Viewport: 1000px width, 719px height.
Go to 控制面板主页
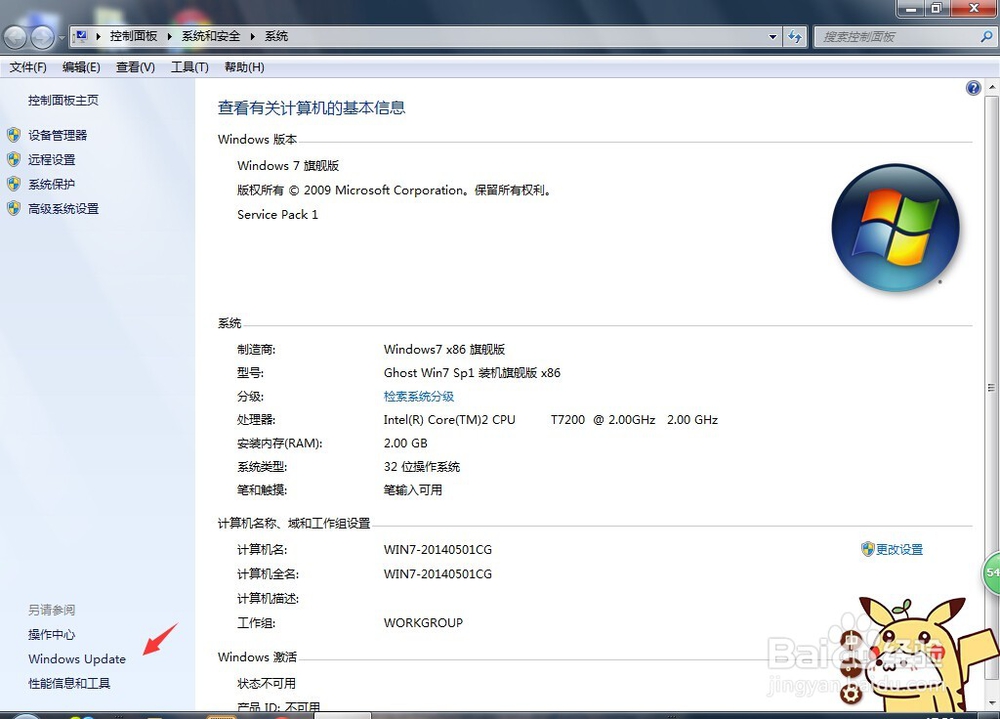[63, 100]
